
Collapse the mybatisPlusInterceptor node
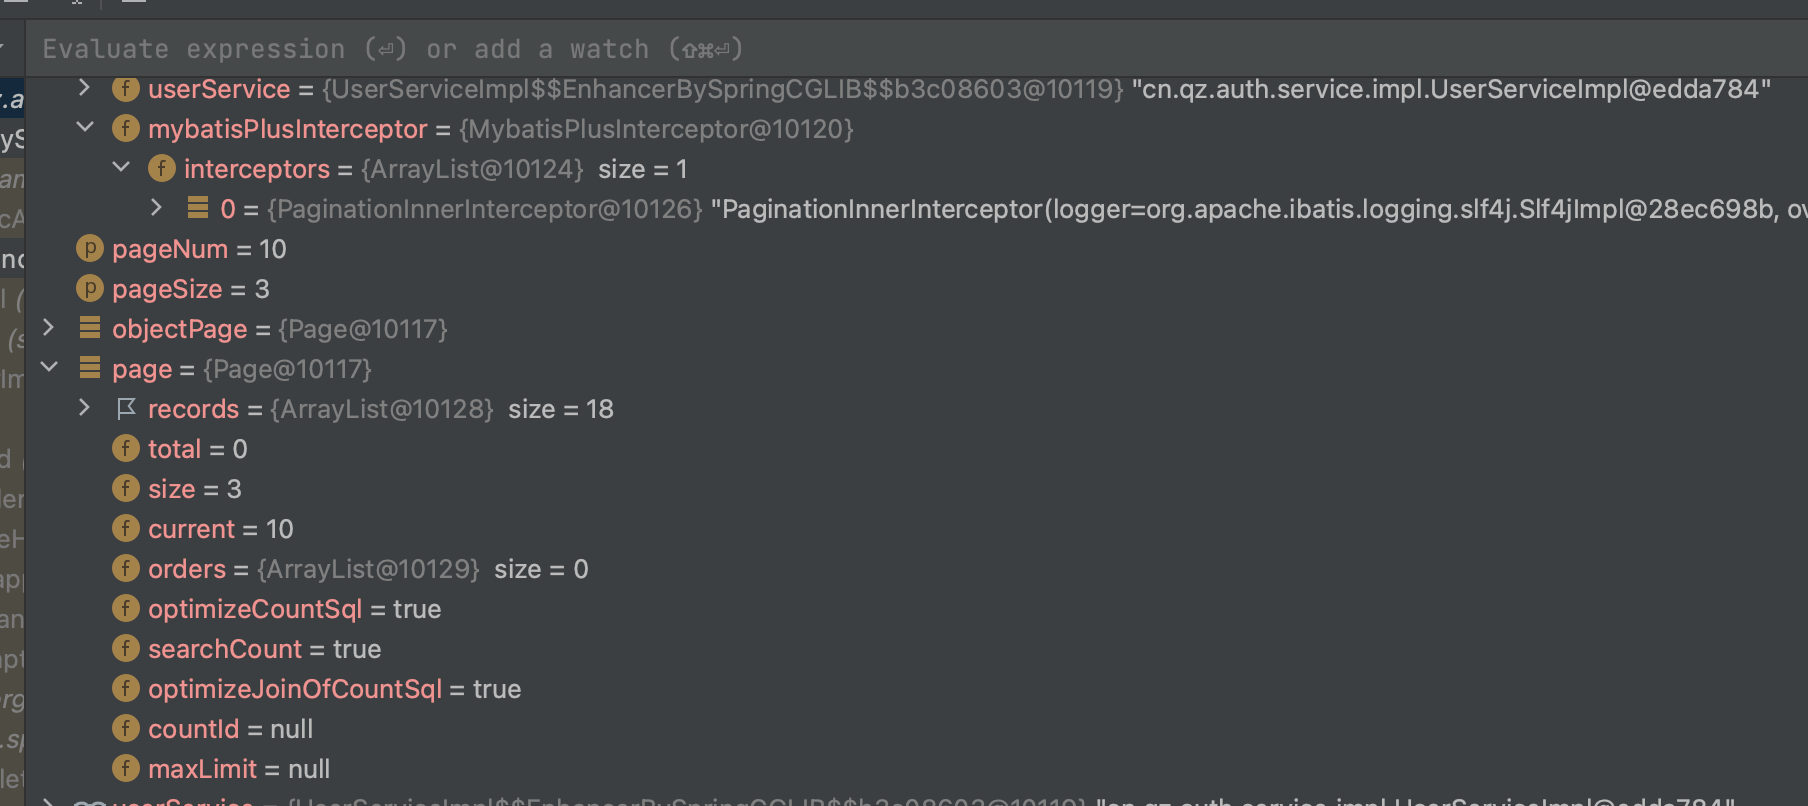(x=85, y=128)
